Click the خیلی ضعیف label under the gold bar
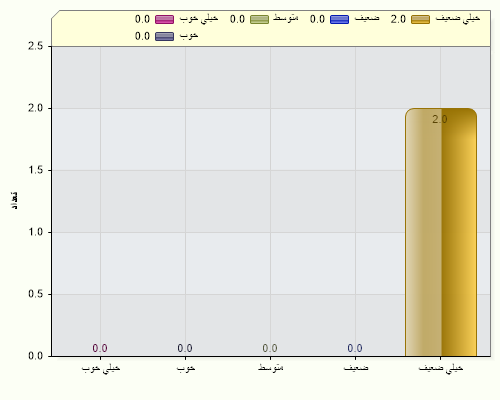This screenshot has width=500, height=400. [441, 368]
